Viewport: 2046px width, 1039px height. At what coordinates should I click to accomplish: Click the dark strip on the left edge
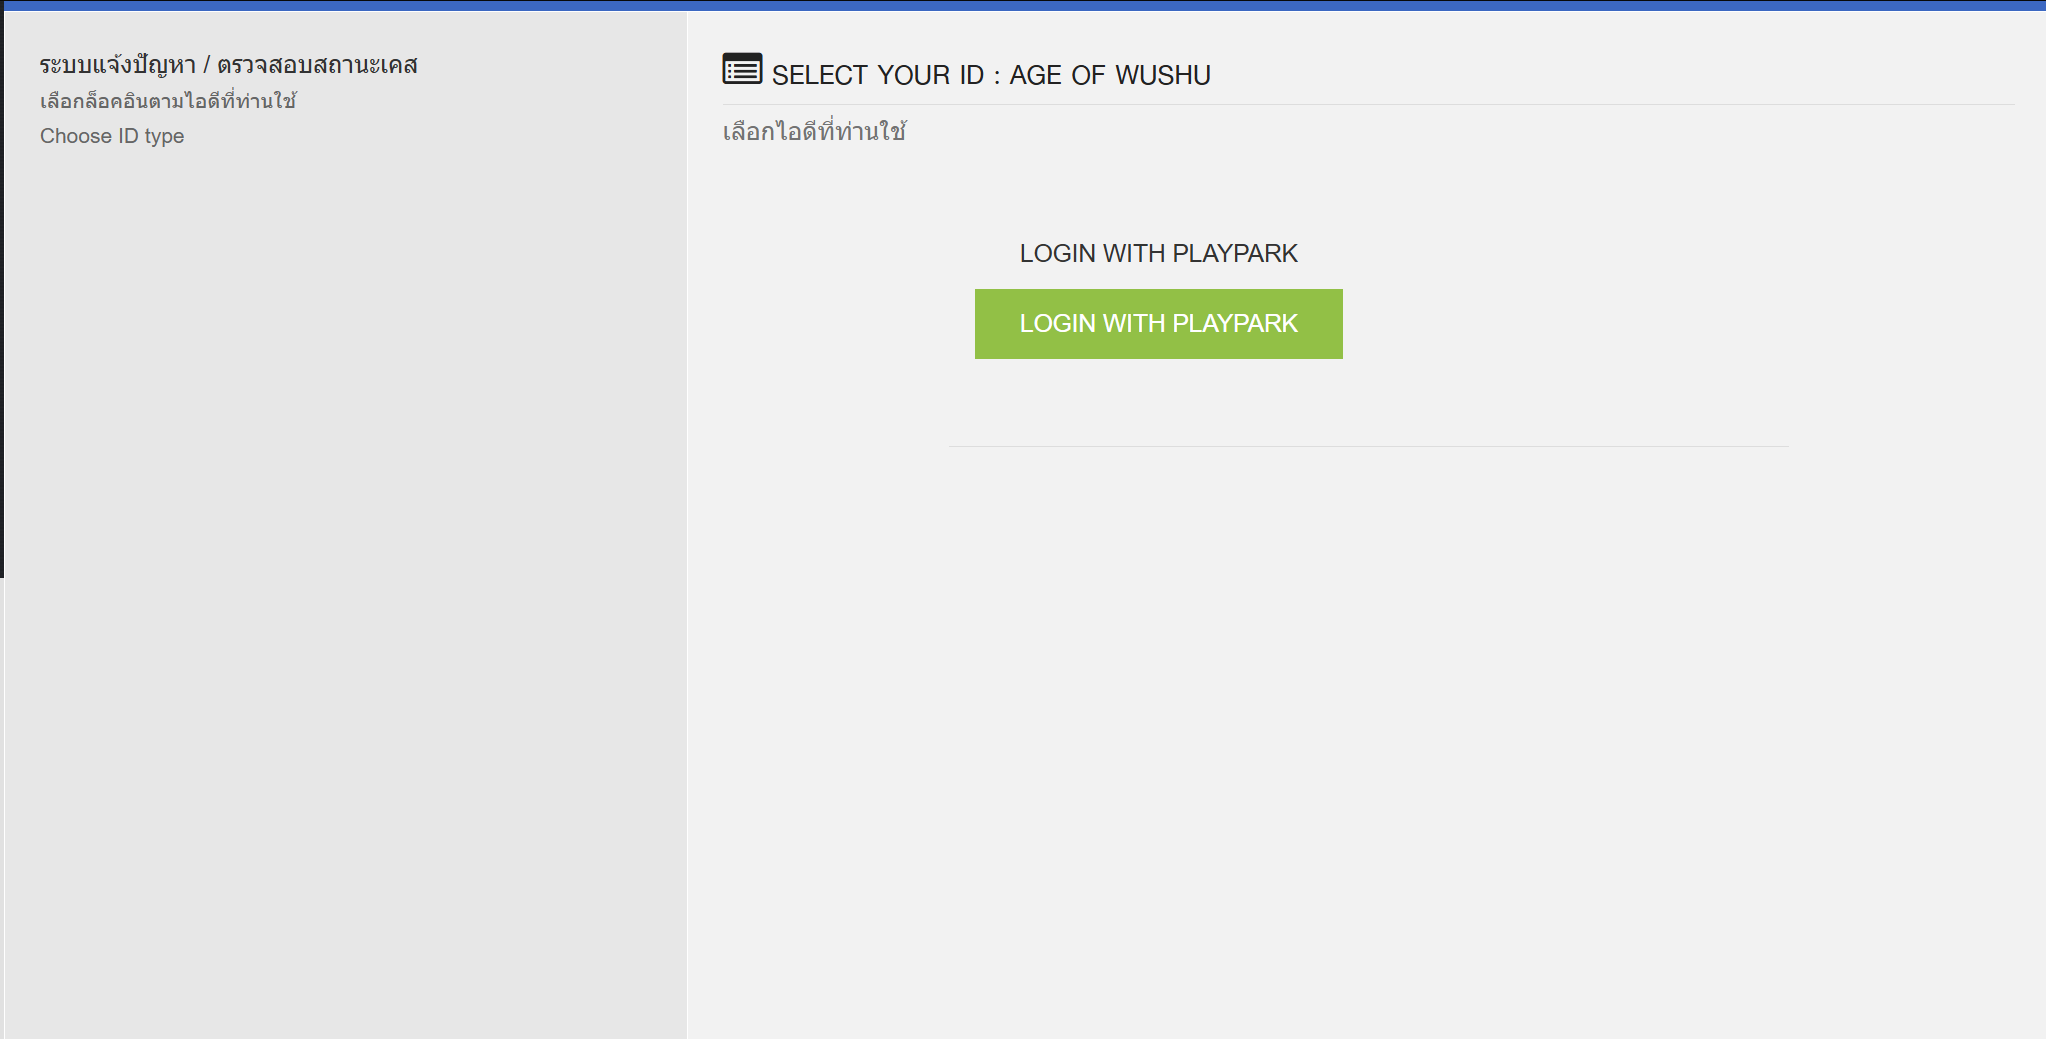click(2, 300)
